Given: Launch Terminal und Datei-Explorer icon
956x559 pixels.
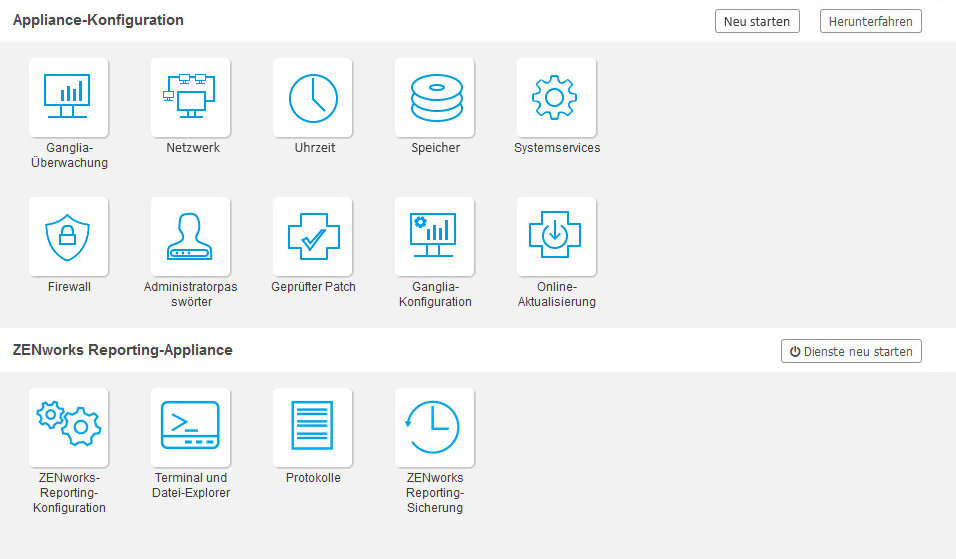Looking at the screenshot, I should click(x=190, y=427).
